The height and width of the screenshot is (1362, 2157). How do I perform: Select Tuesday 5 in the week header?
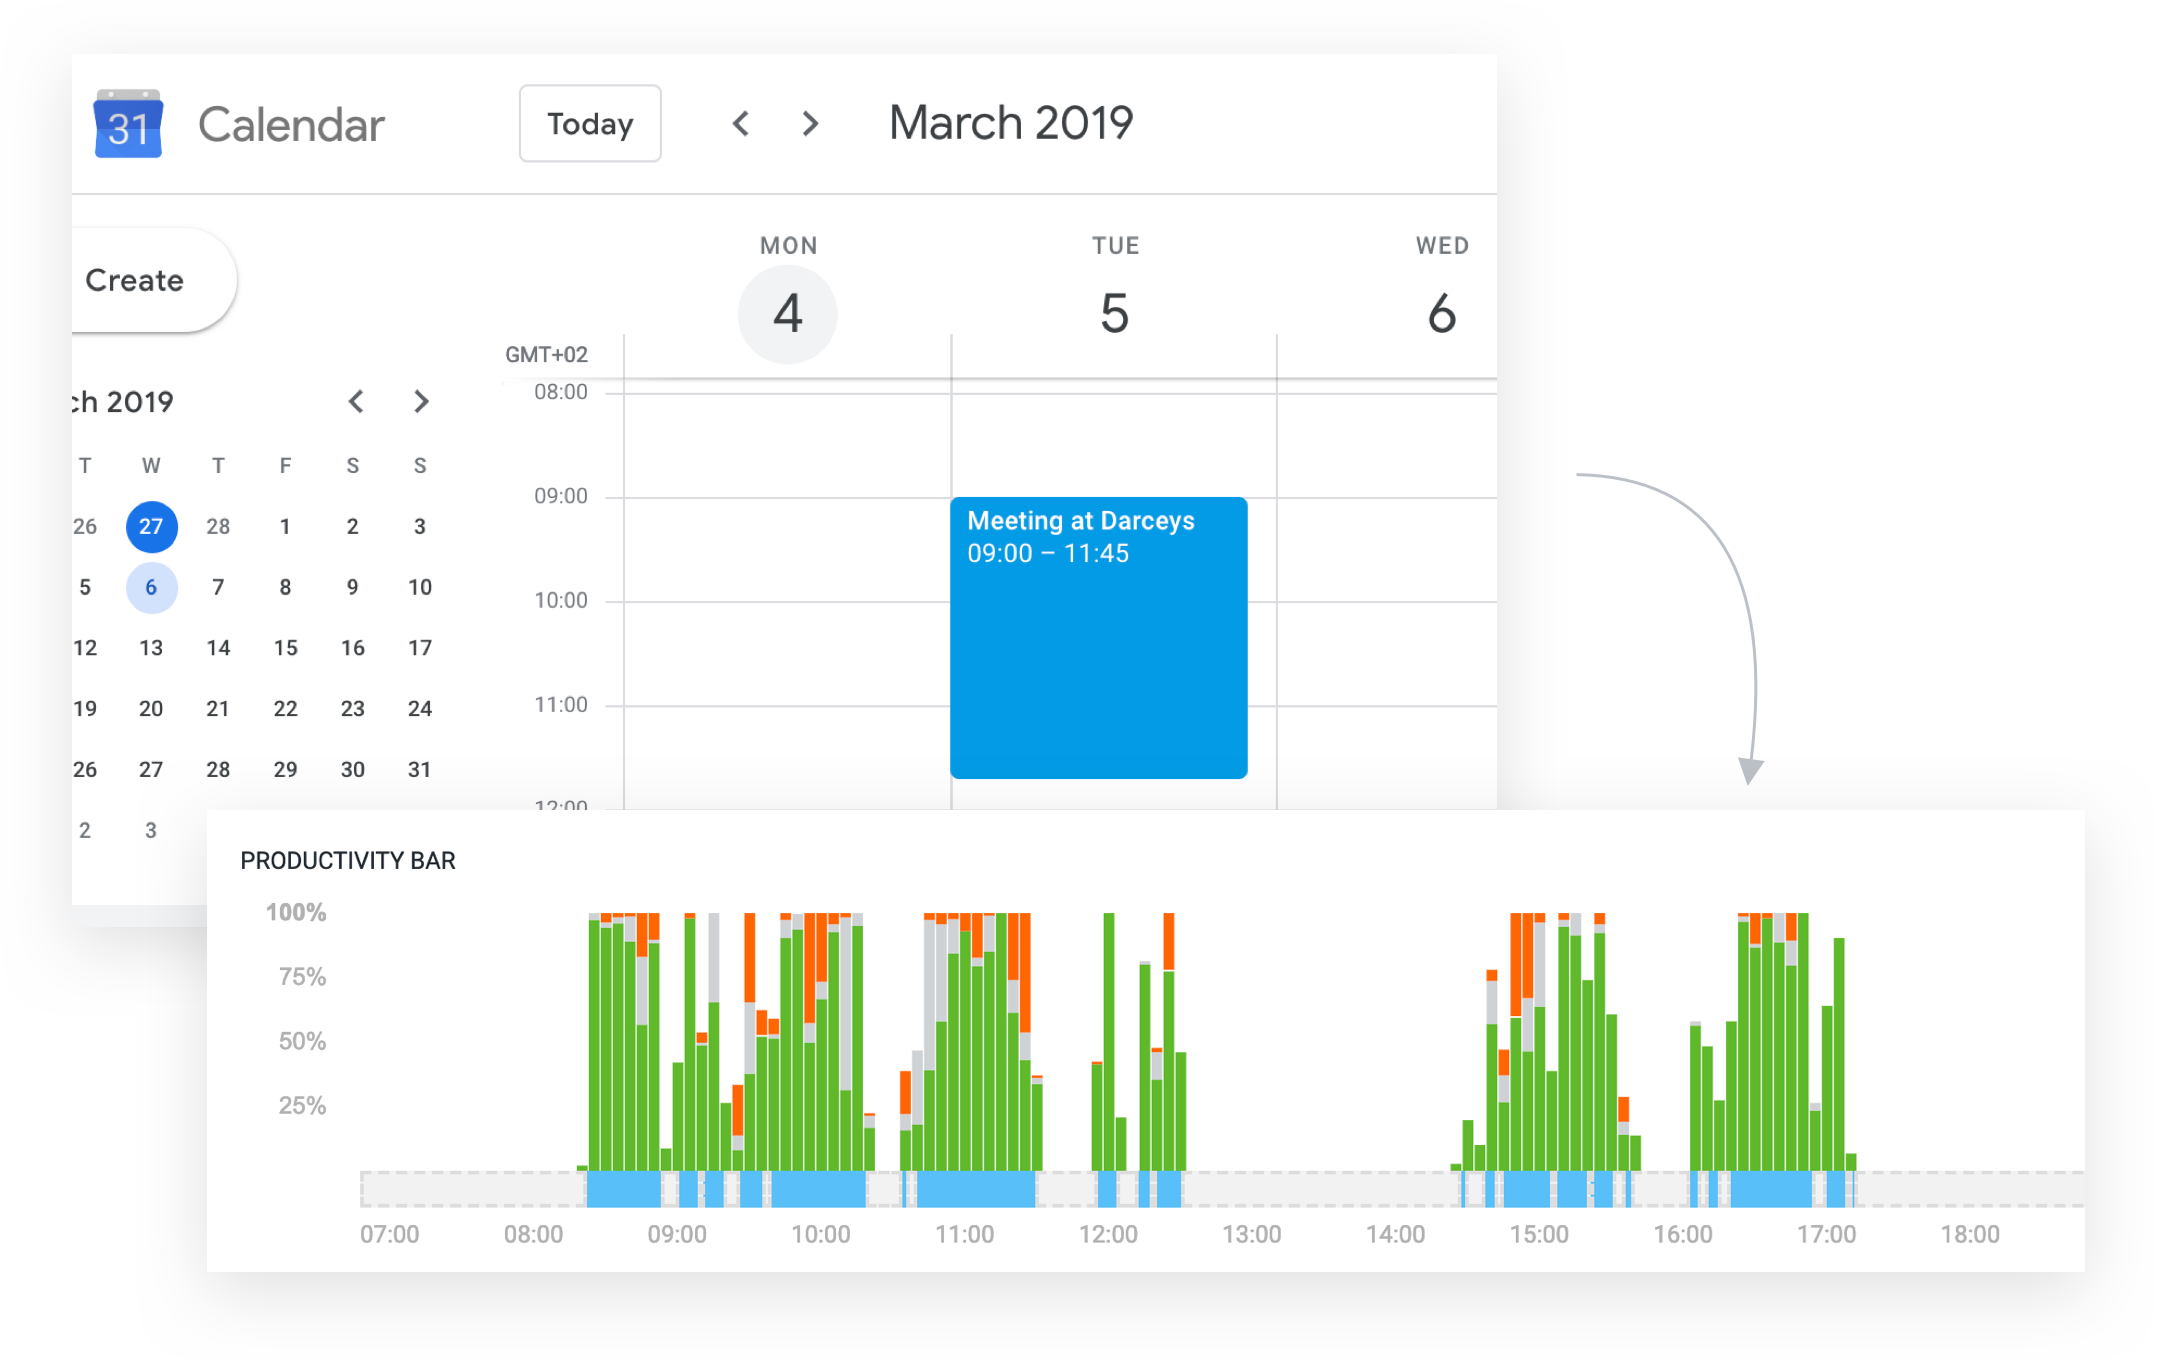coord(1114,313)
